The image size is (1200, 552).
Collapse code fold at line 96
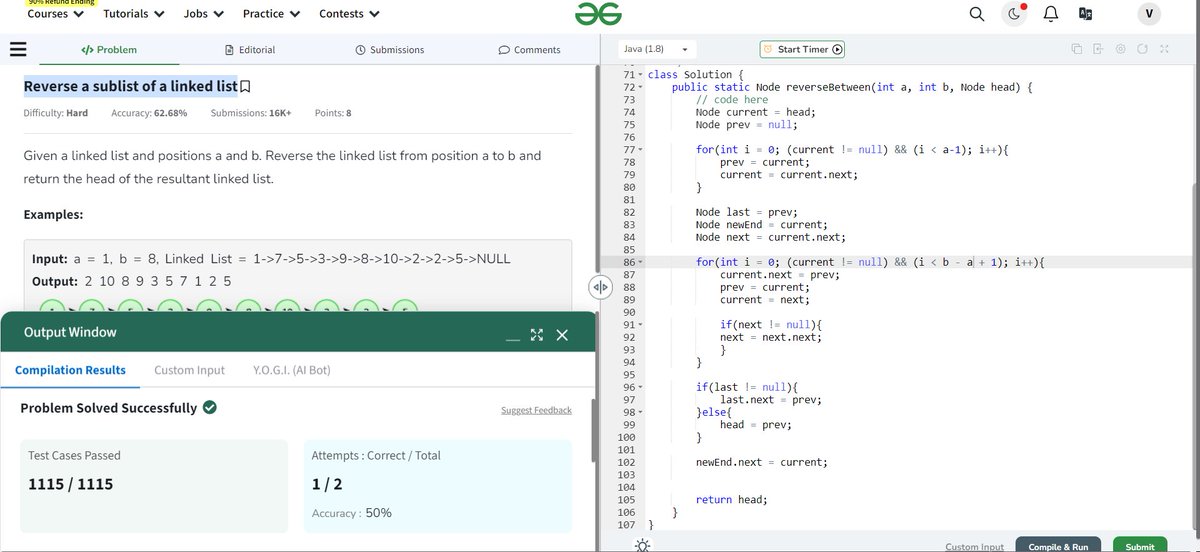click(x=641, y=387)
